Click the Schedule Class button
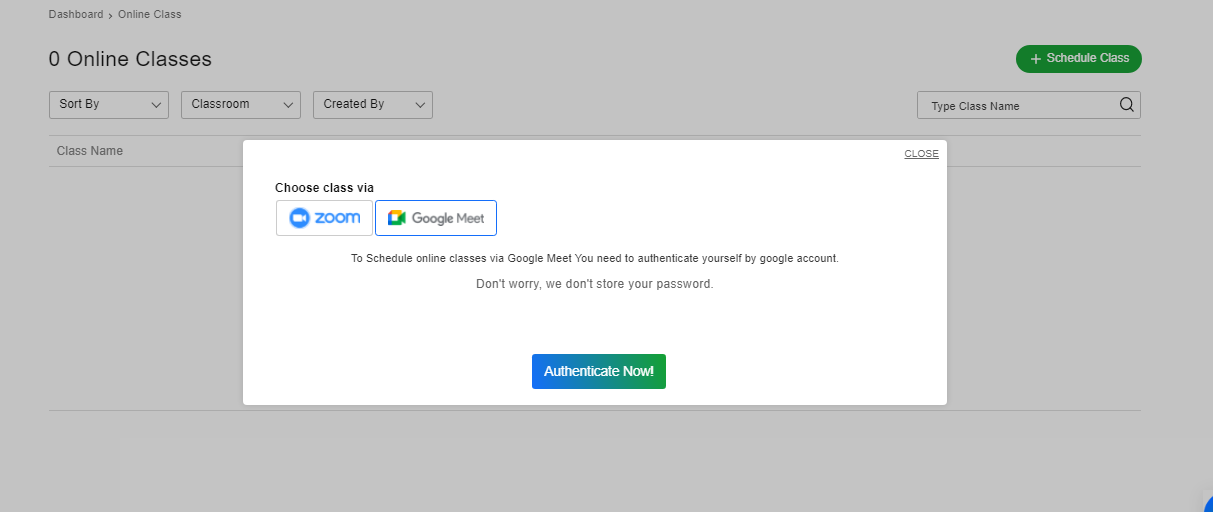This screenshot has height=512, width=1213. pos(1079,59)
